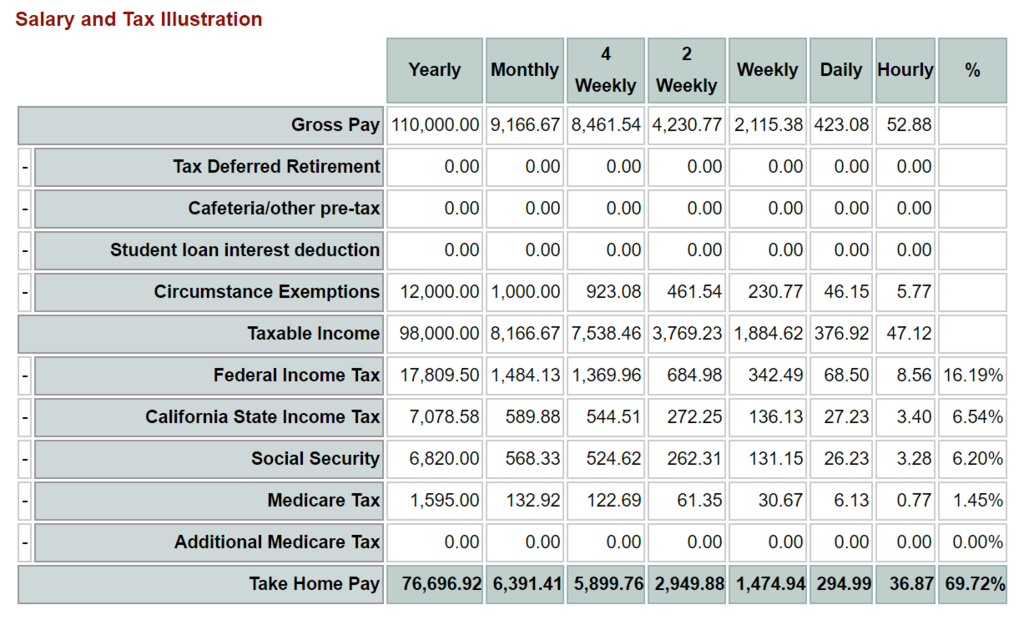Click the minus marker beside Tax Deferred Retirement
This screenshot has height=620, width=1024.
25,167
